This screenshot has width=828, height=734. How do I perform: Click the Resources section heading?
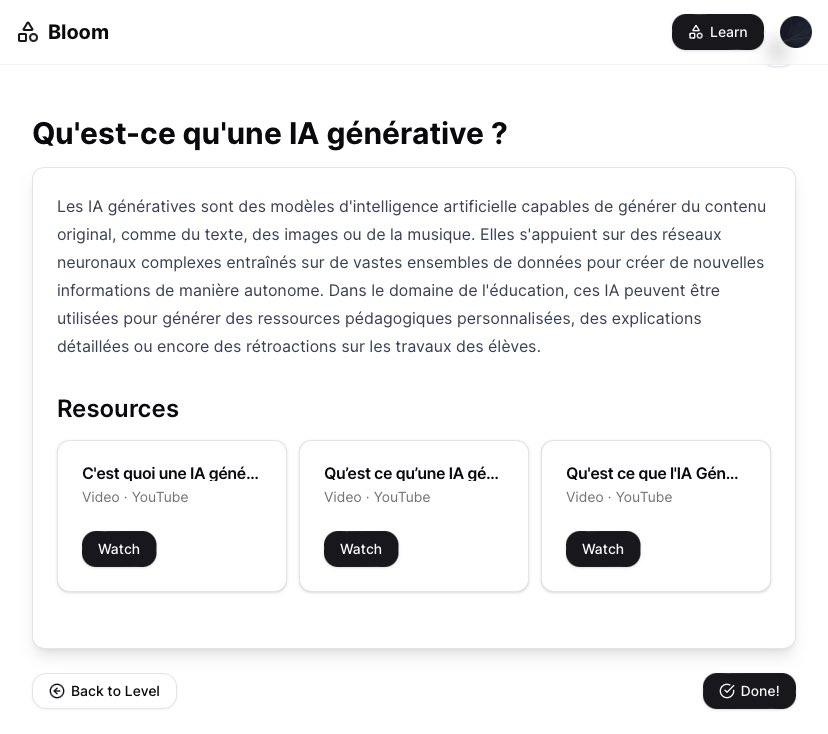pyautogui.click(x=118, y=408)
